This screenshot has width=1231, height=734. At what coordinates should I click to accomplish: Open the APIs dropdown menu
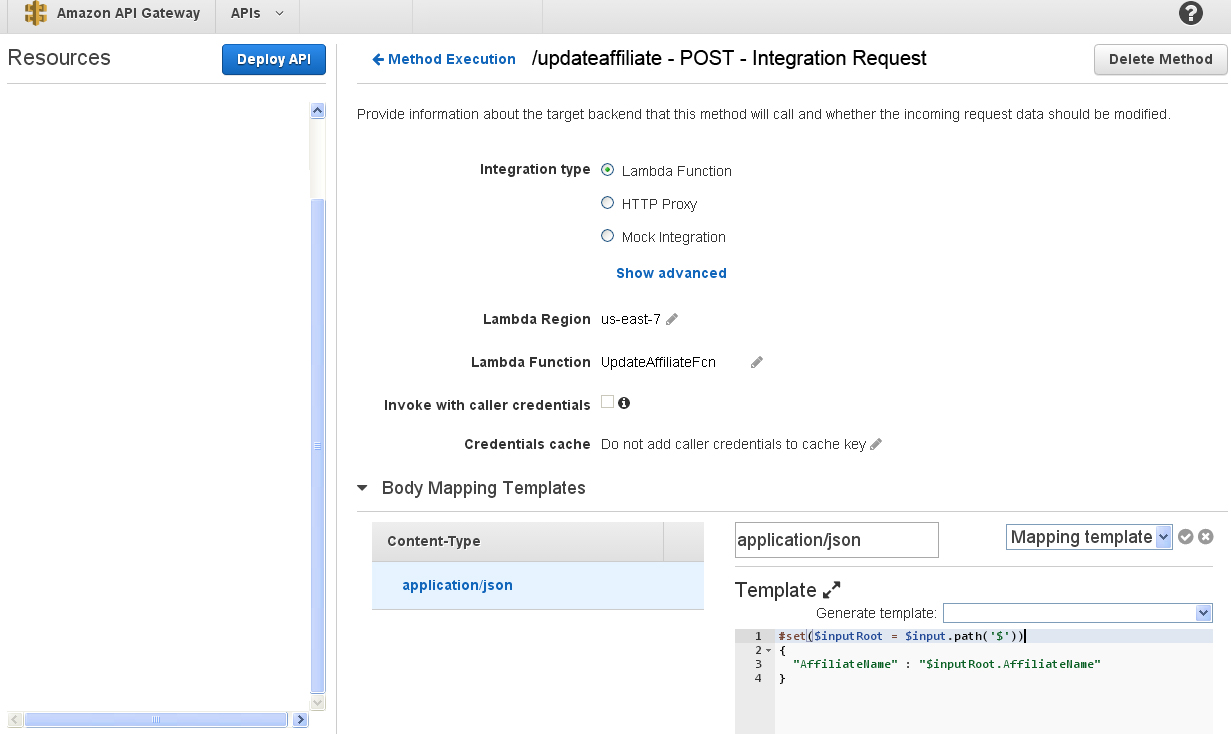pyautogui.click(x=257, y=14)
